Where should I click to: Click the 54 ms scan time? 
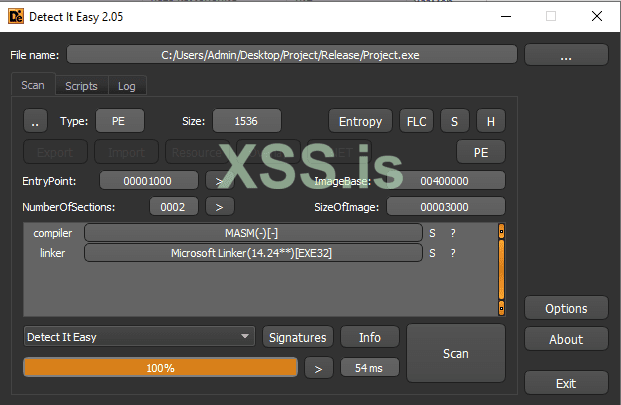(370, 368)
